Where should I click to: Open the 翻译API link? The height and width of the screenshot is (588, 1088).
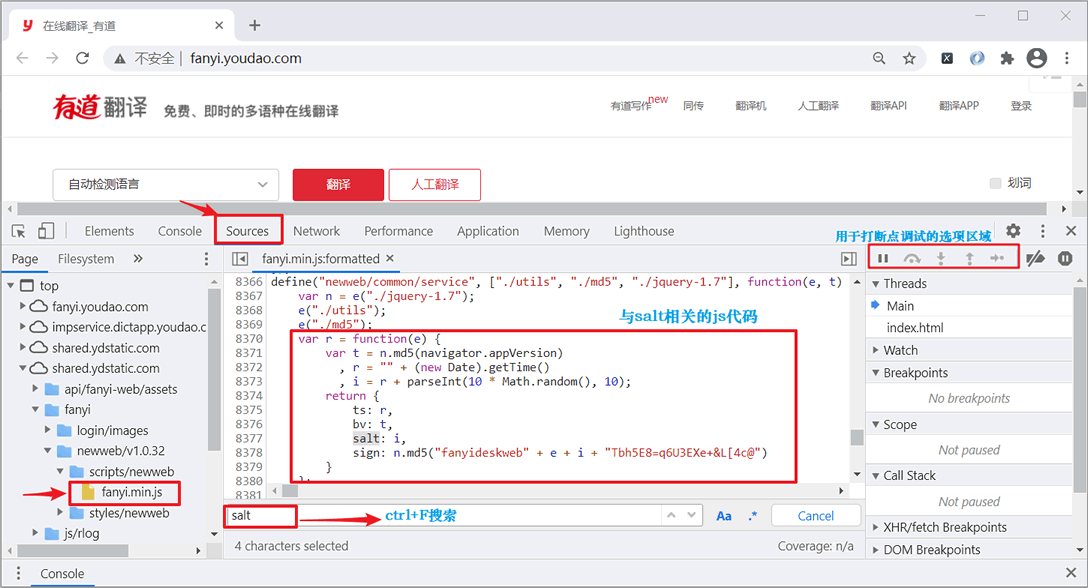pos(888,106)
